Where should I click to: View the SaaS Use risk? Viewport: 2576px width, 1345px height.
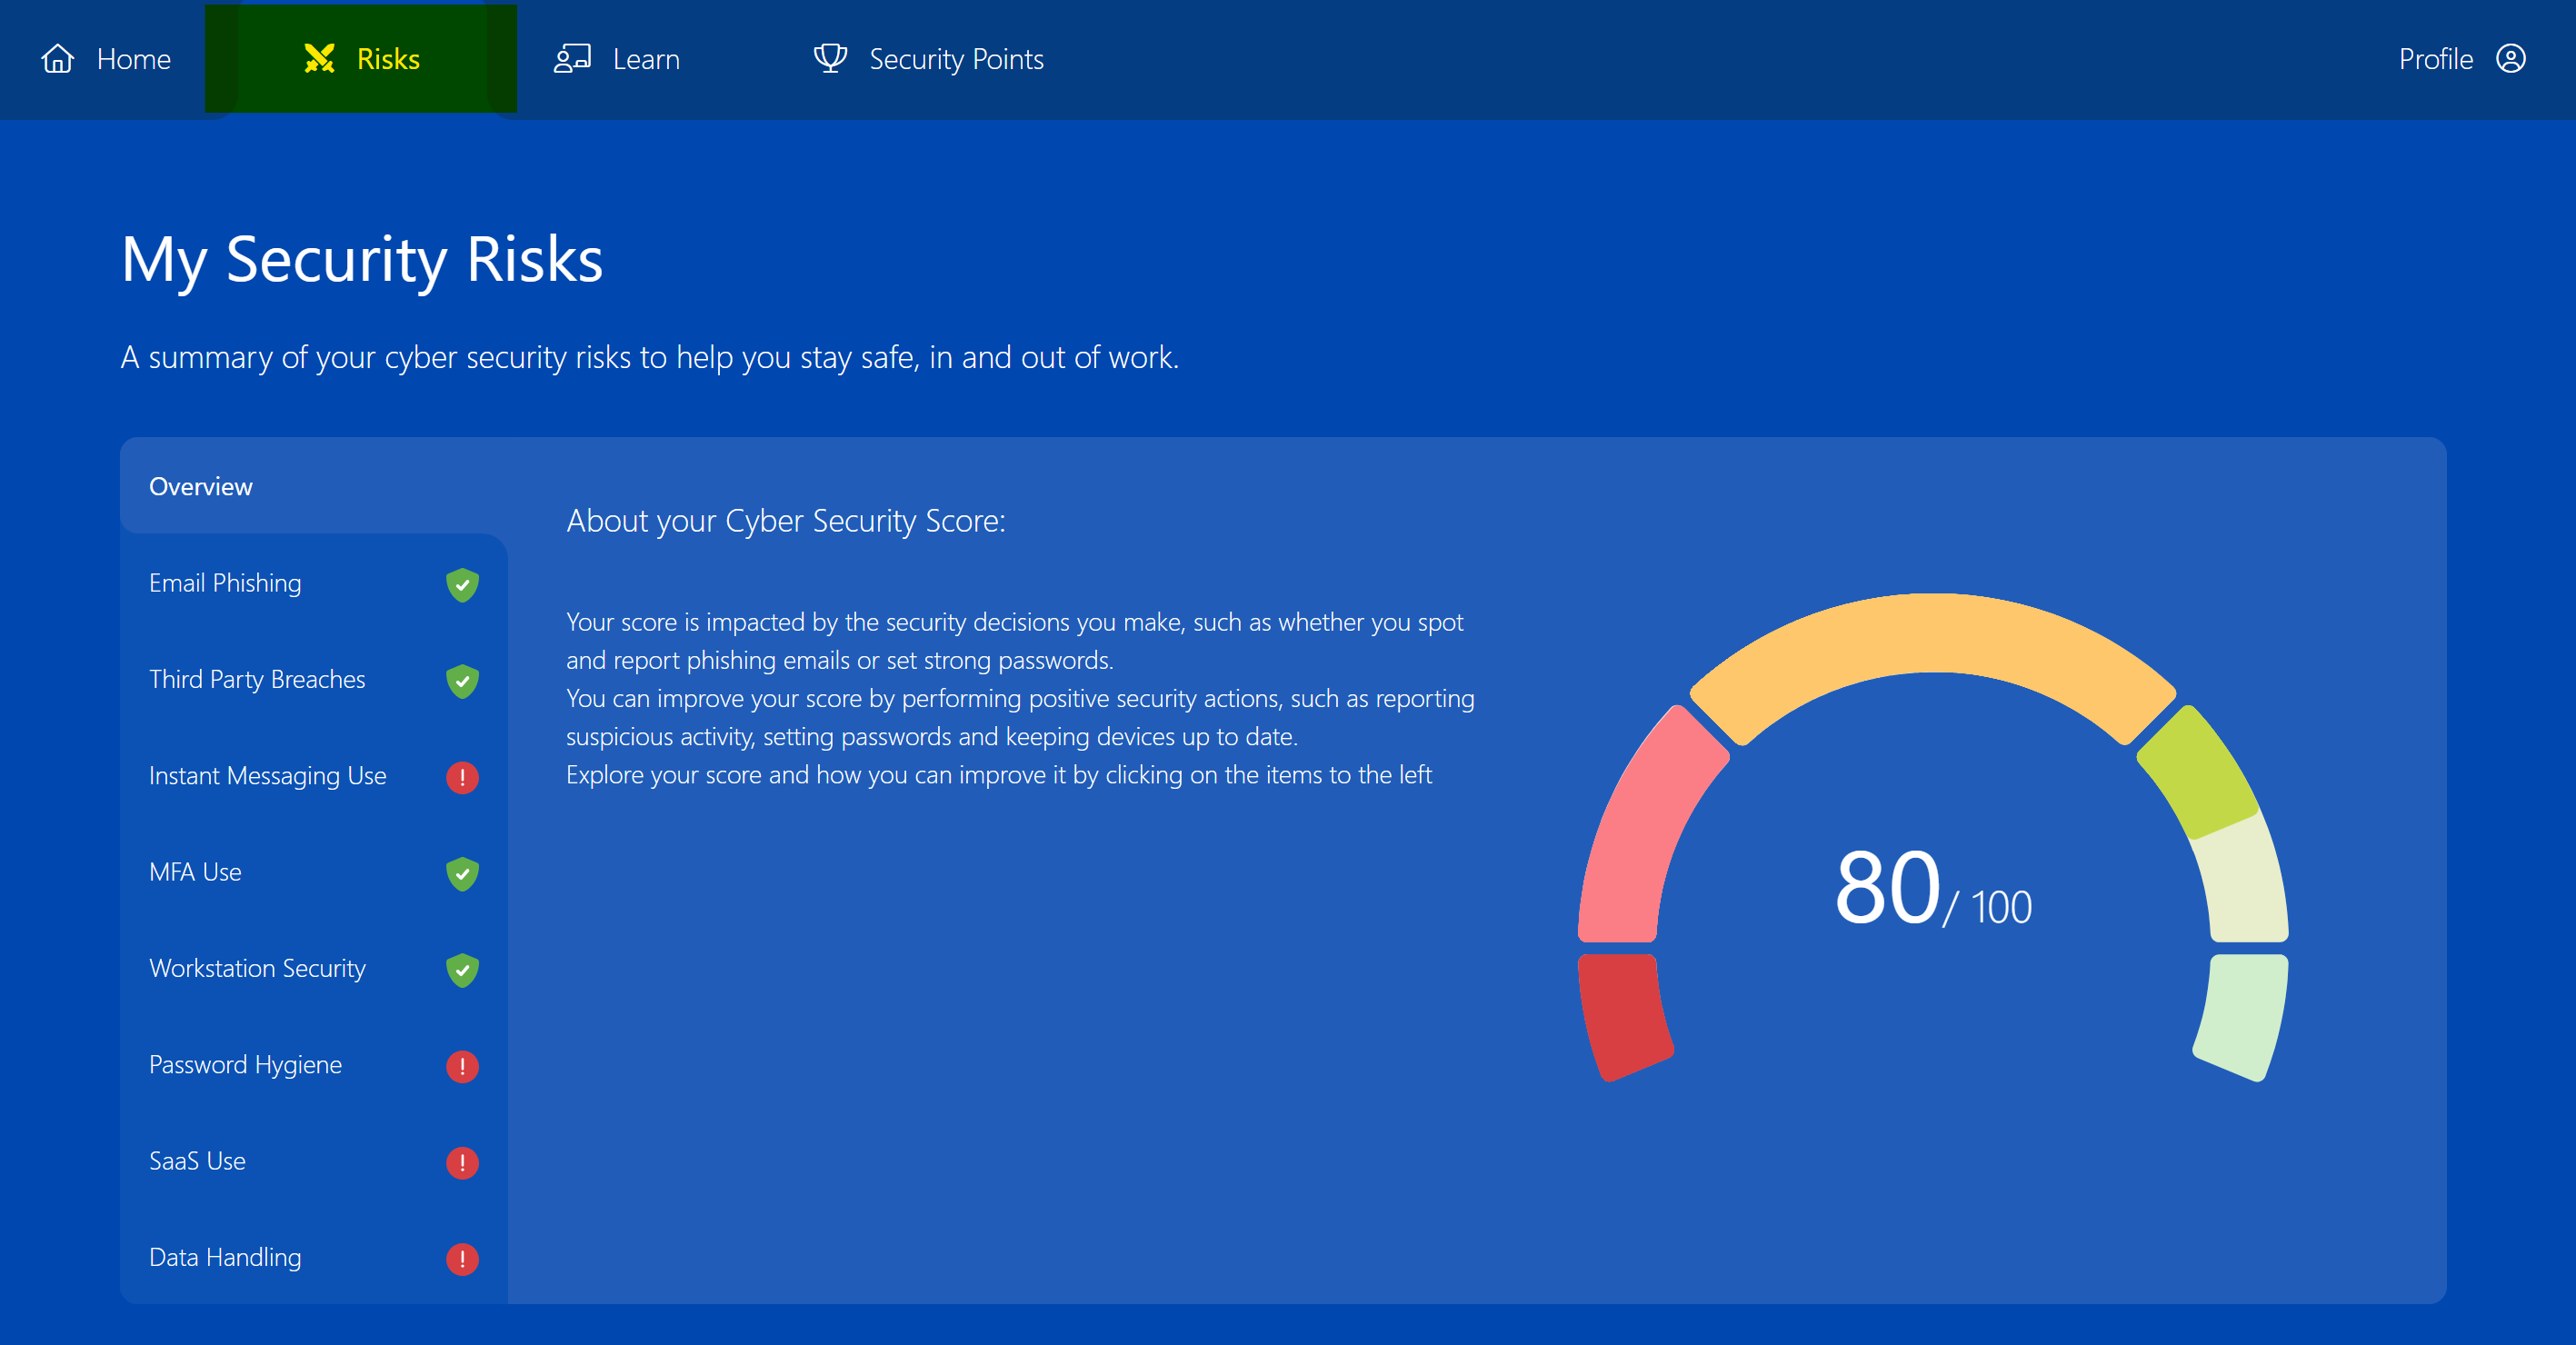coord(314,1161)
